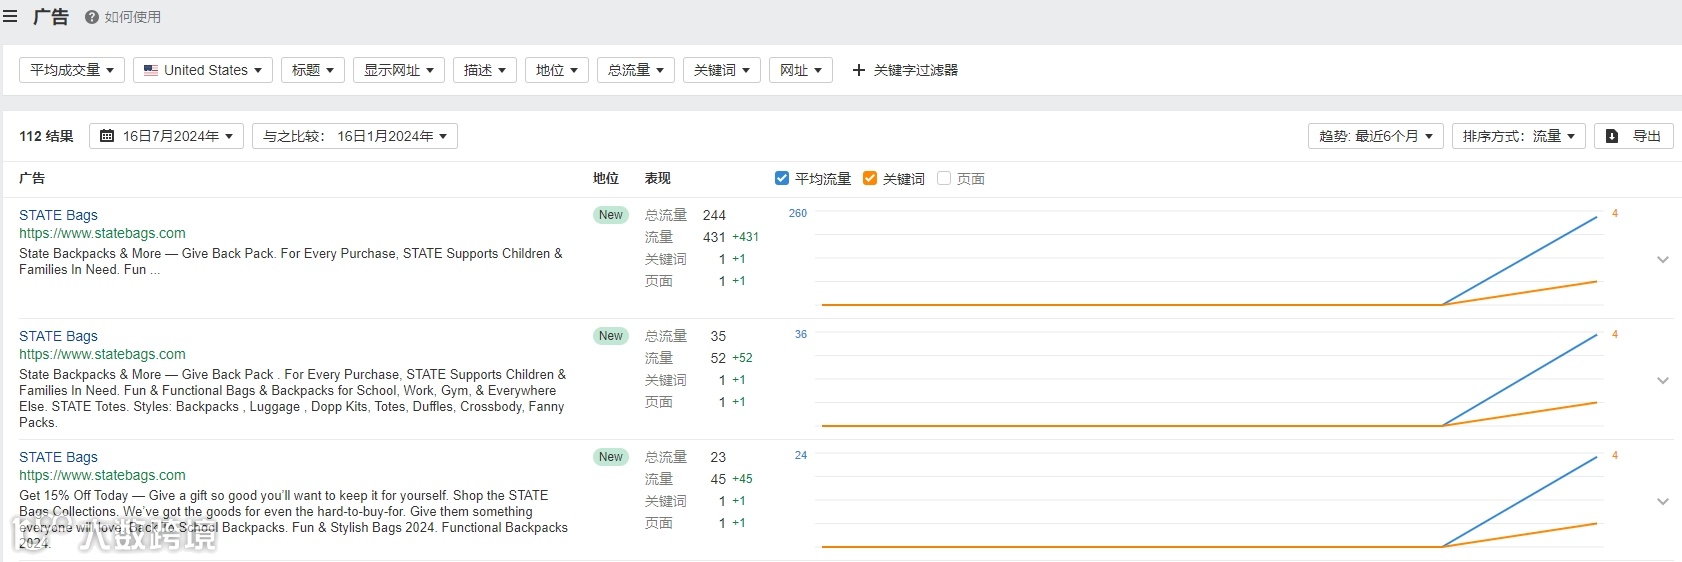This screenshot has width=1682, height=562.
Task: Click the 导出 export download icon
Action: pyautogui.click(x=1612, y=136)
